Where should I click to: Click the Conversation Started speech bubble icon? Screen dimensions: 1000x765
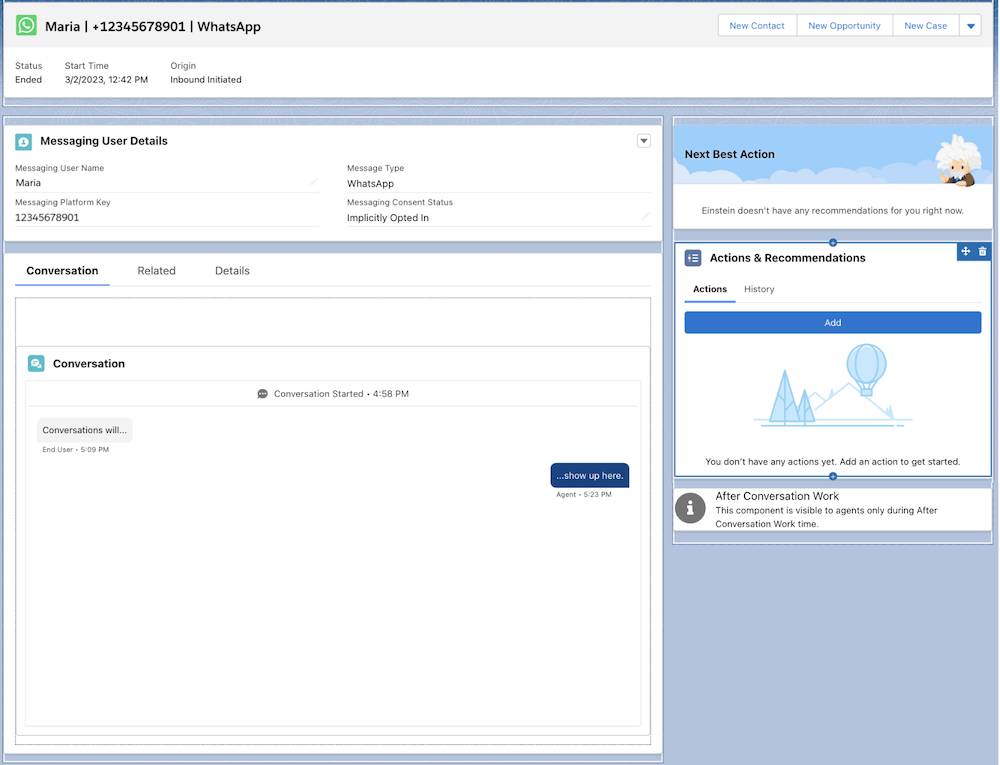[x=262, y=393]
